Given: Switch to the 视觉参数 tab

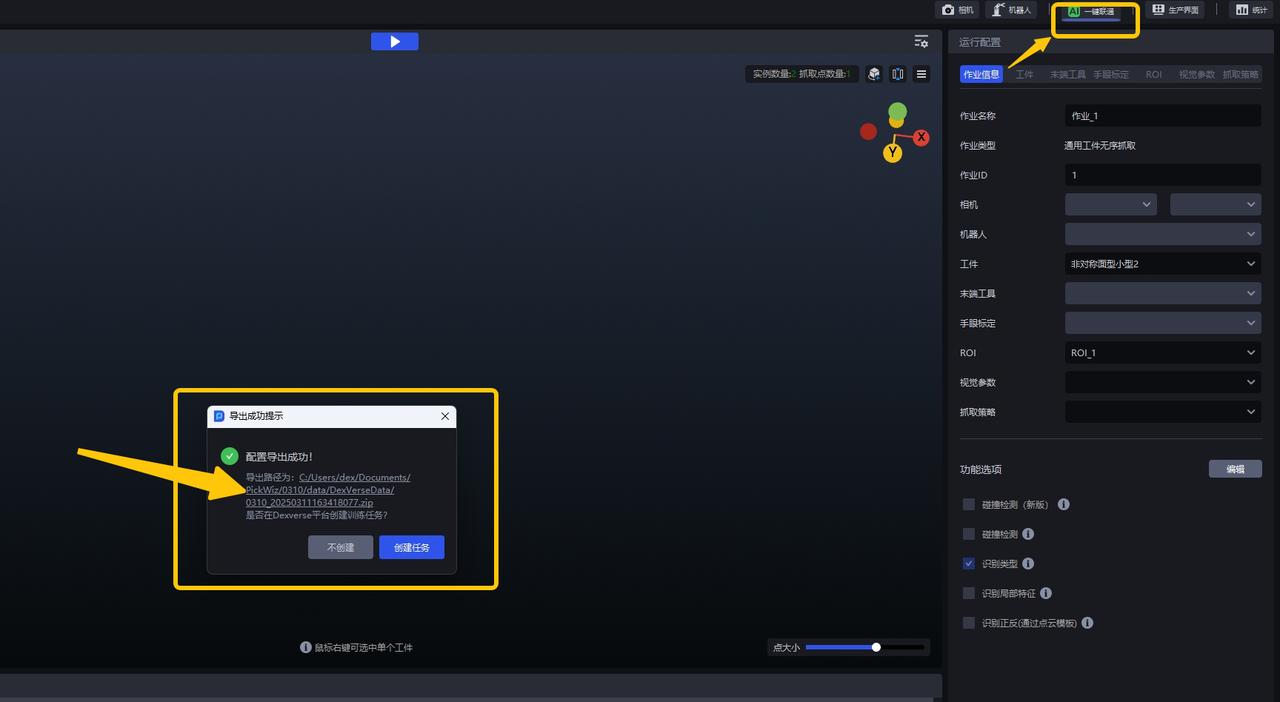Looking at the screenshot, I should [x=1196, y=75].
